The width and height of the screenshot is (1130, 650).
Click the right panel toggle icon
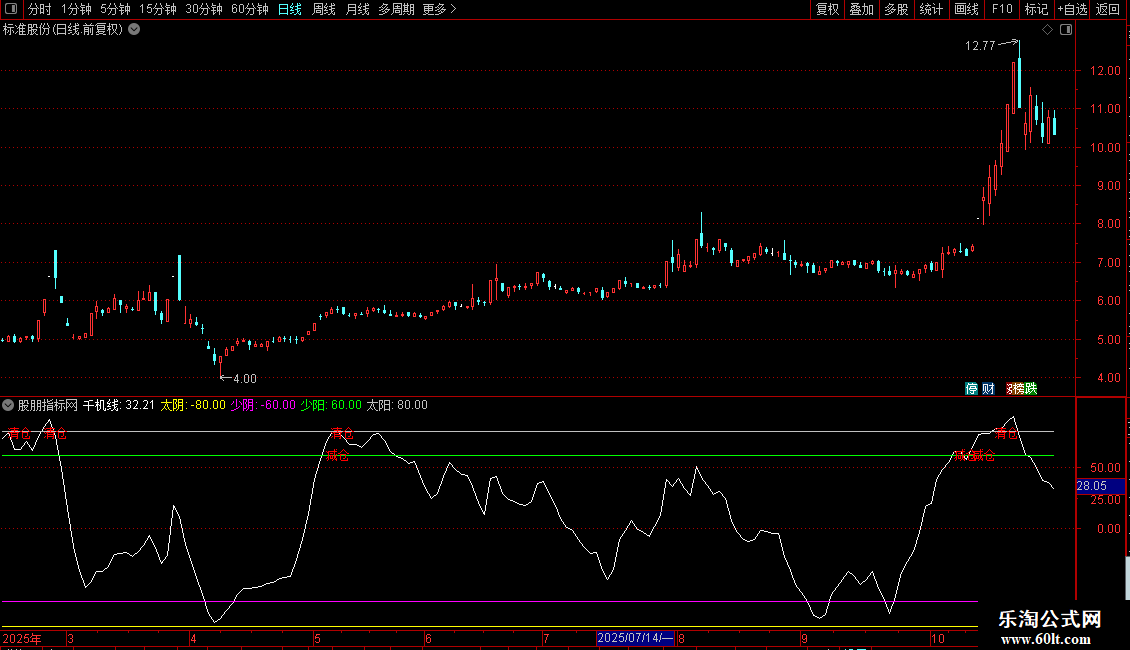1066,30
